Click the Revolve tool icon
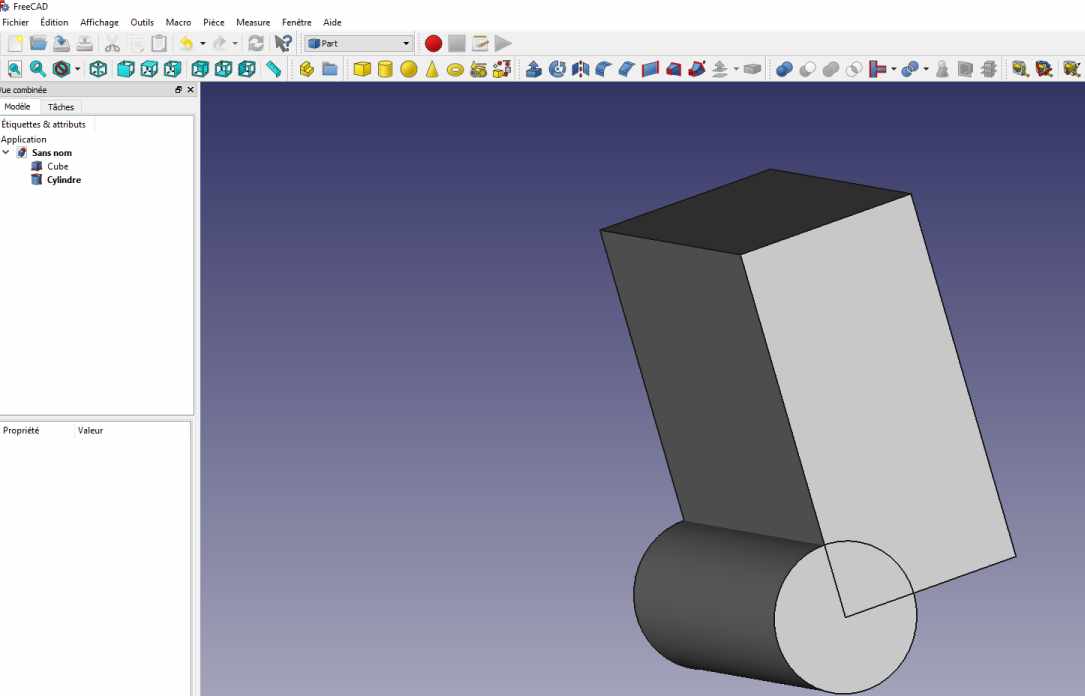The image size is (1085, 696). [x=557, y=69]
